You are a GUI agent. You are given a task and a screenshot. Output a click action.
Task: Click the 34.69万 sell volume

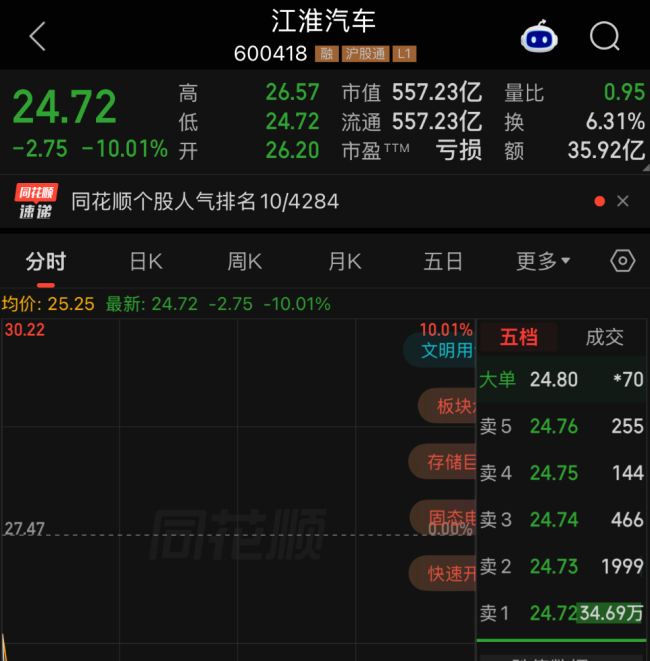click(611, 613)
